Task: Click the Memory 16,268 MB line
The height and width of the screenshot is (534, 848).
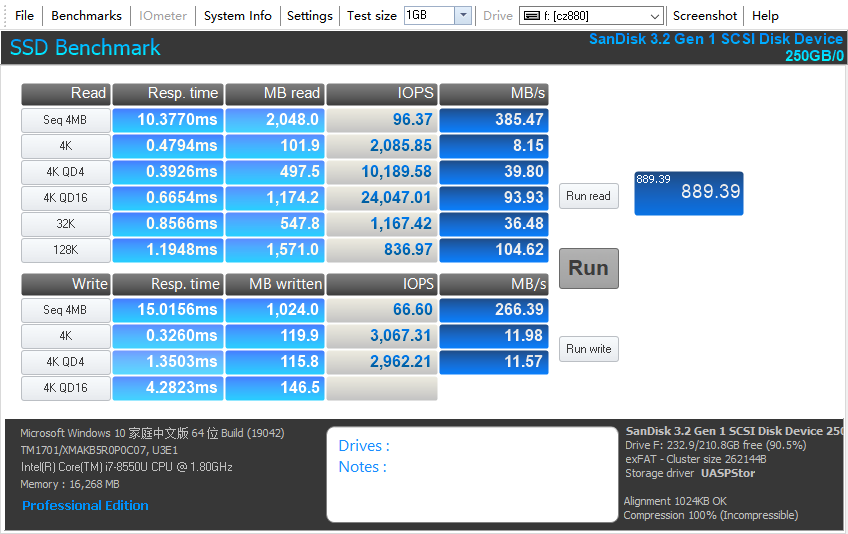Action: point(70,484)
